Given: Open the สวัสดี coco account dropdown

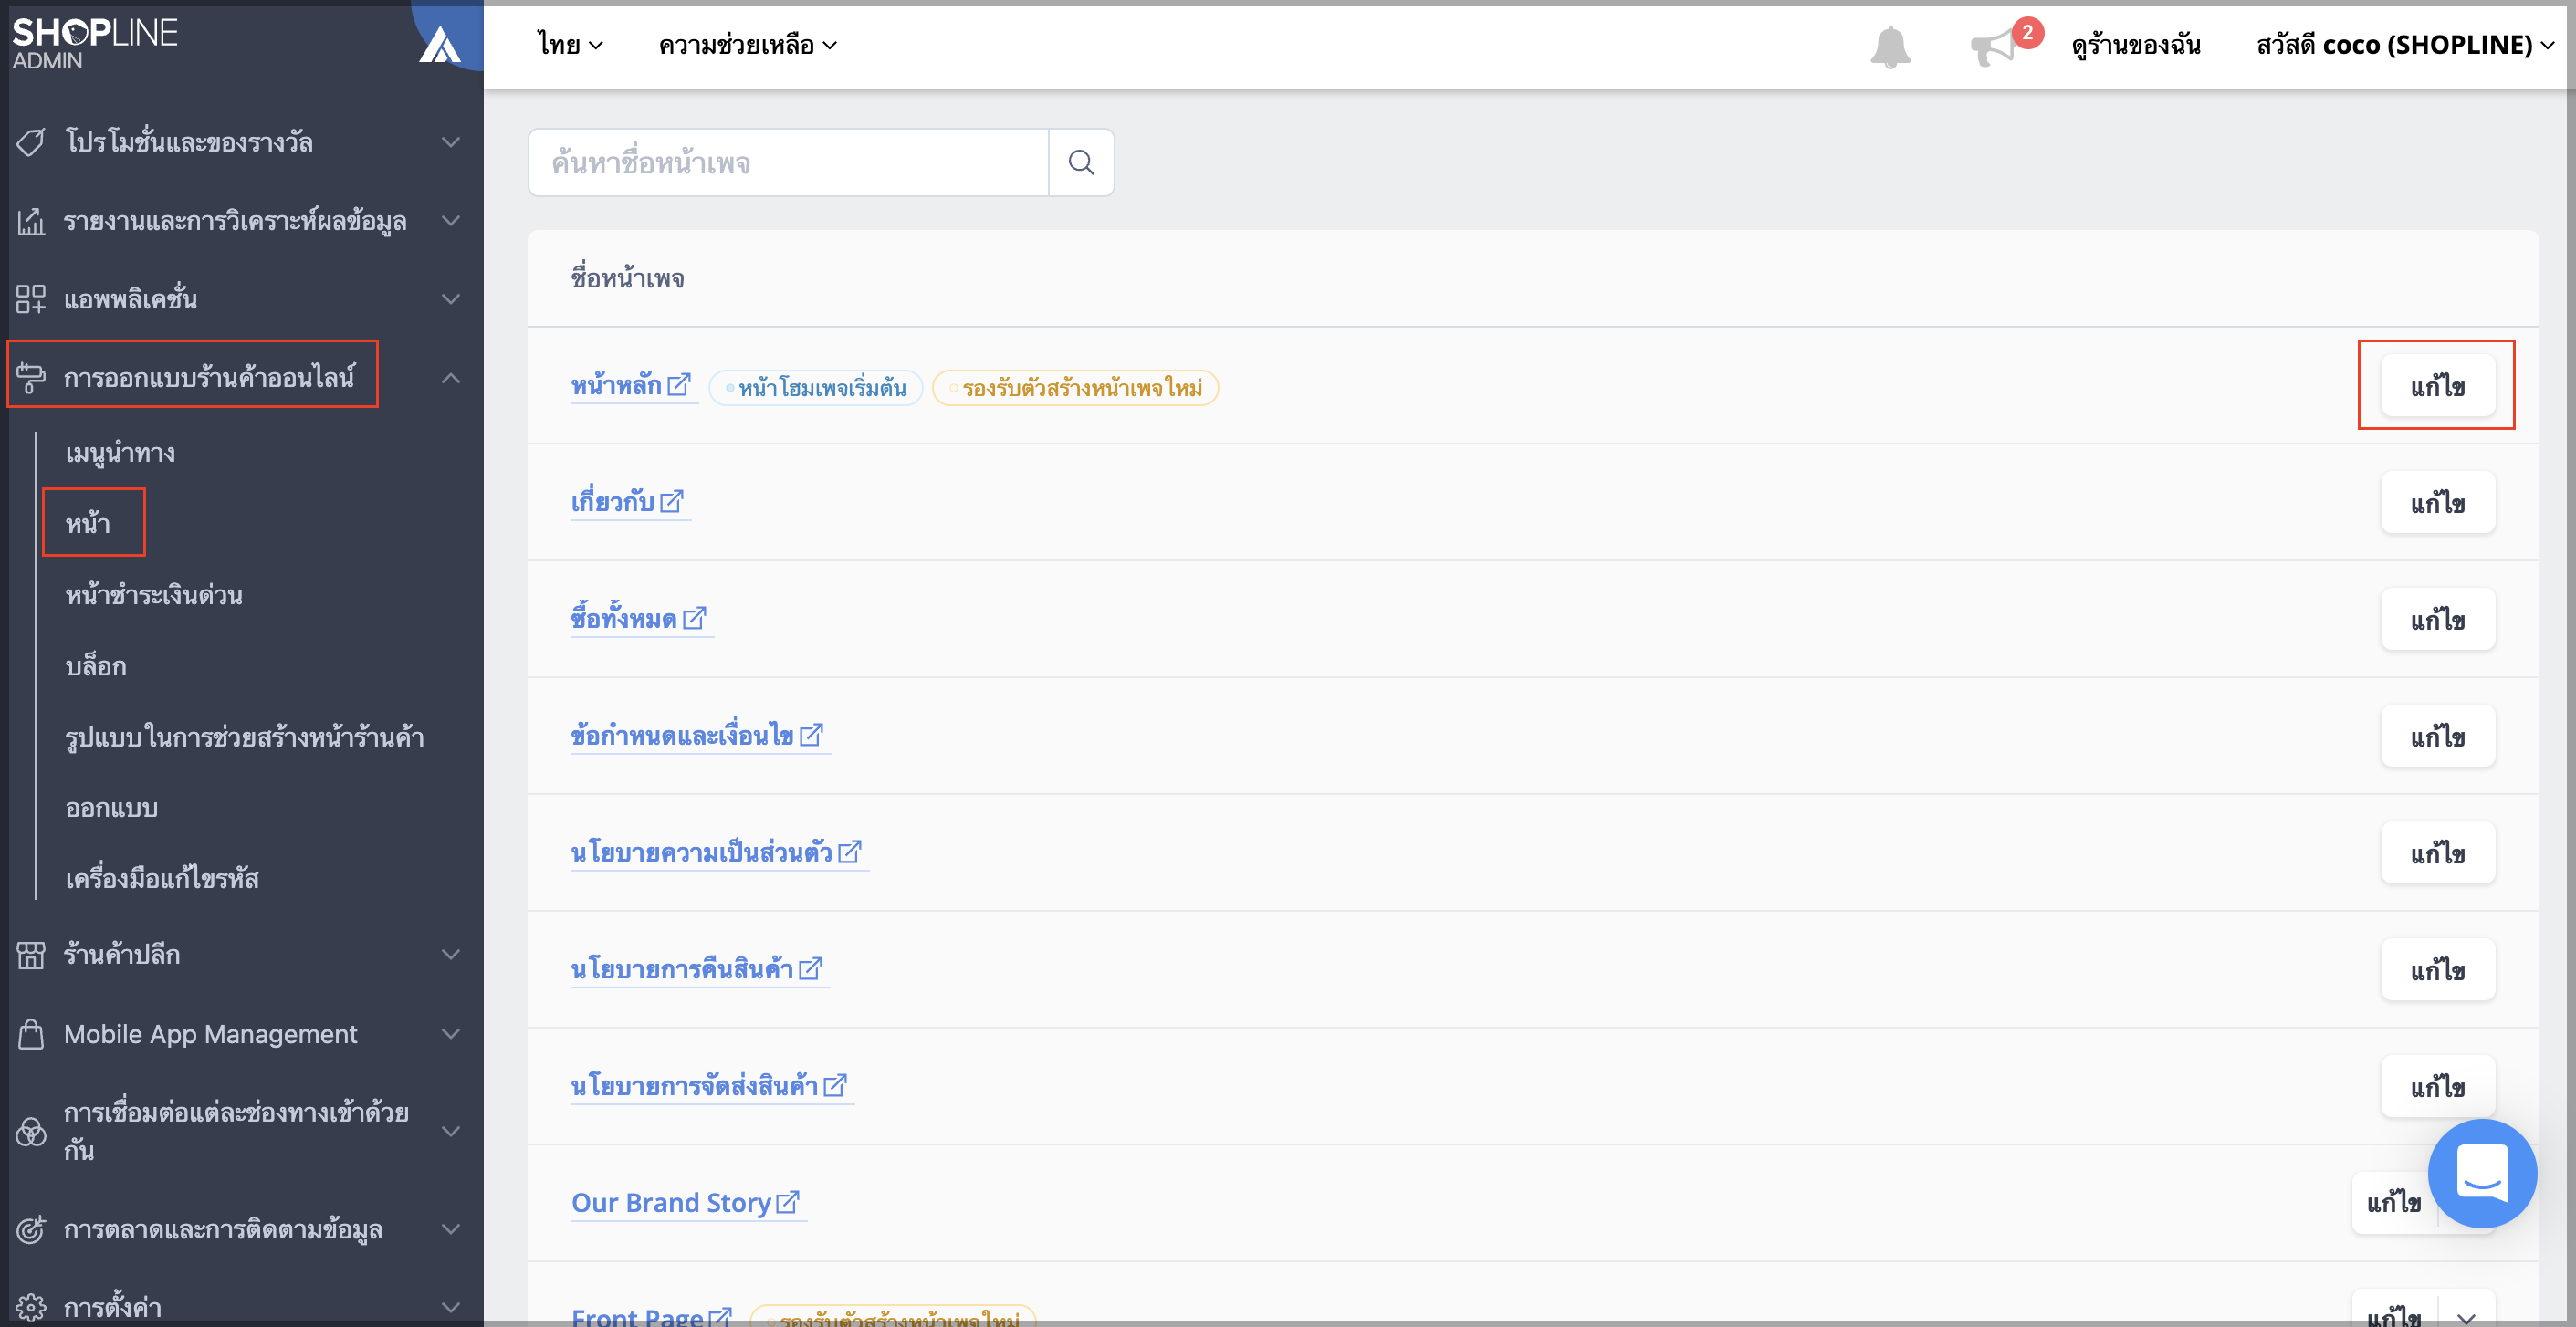Looking at the screenshot, I should pos(2405,45).
